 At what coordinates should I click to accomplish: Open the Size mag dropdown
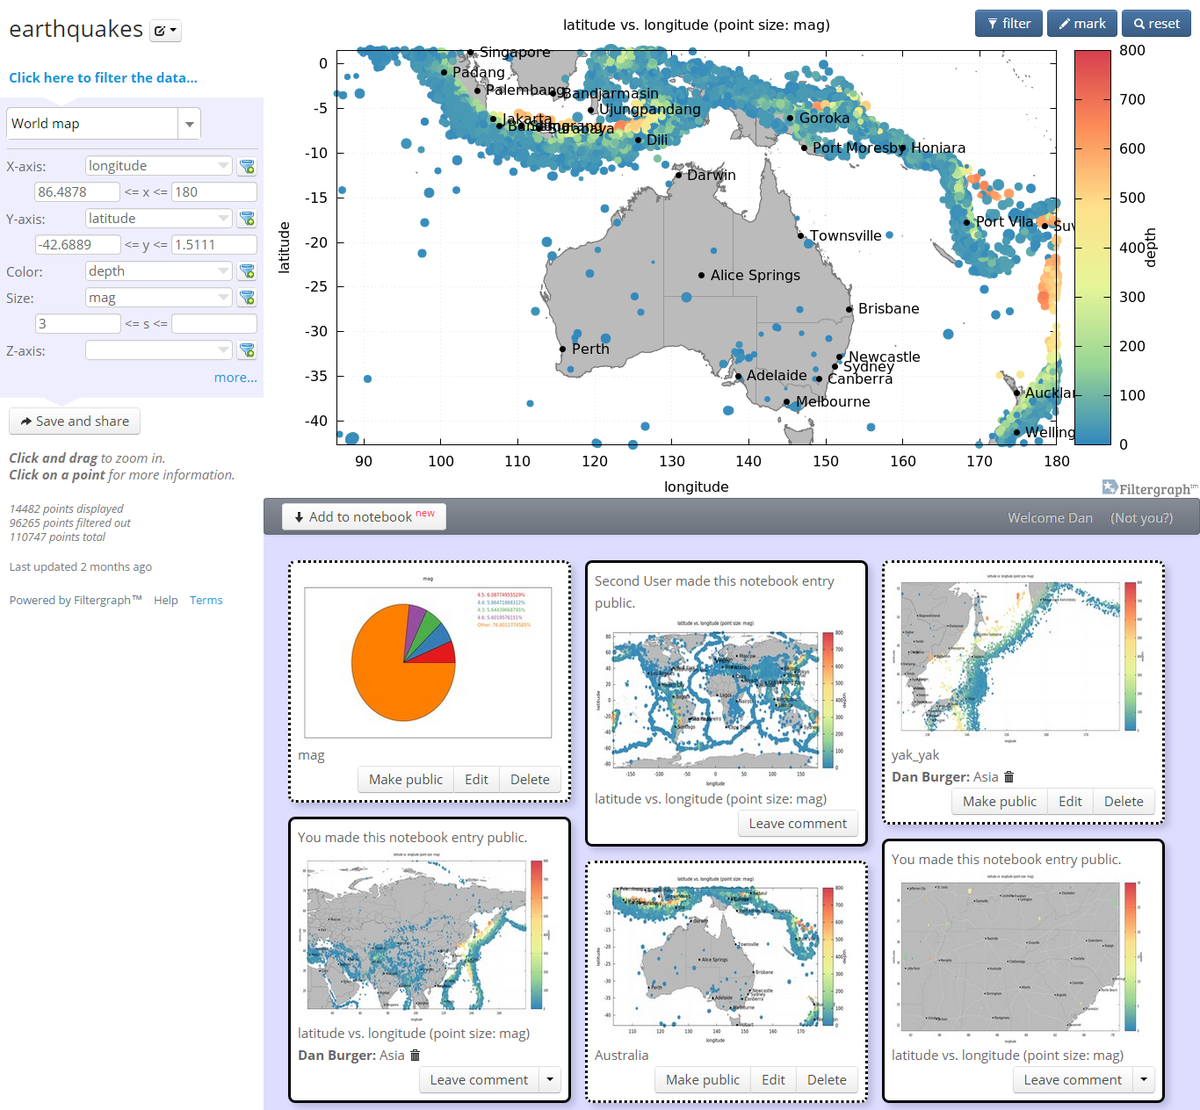click(158, 297)
